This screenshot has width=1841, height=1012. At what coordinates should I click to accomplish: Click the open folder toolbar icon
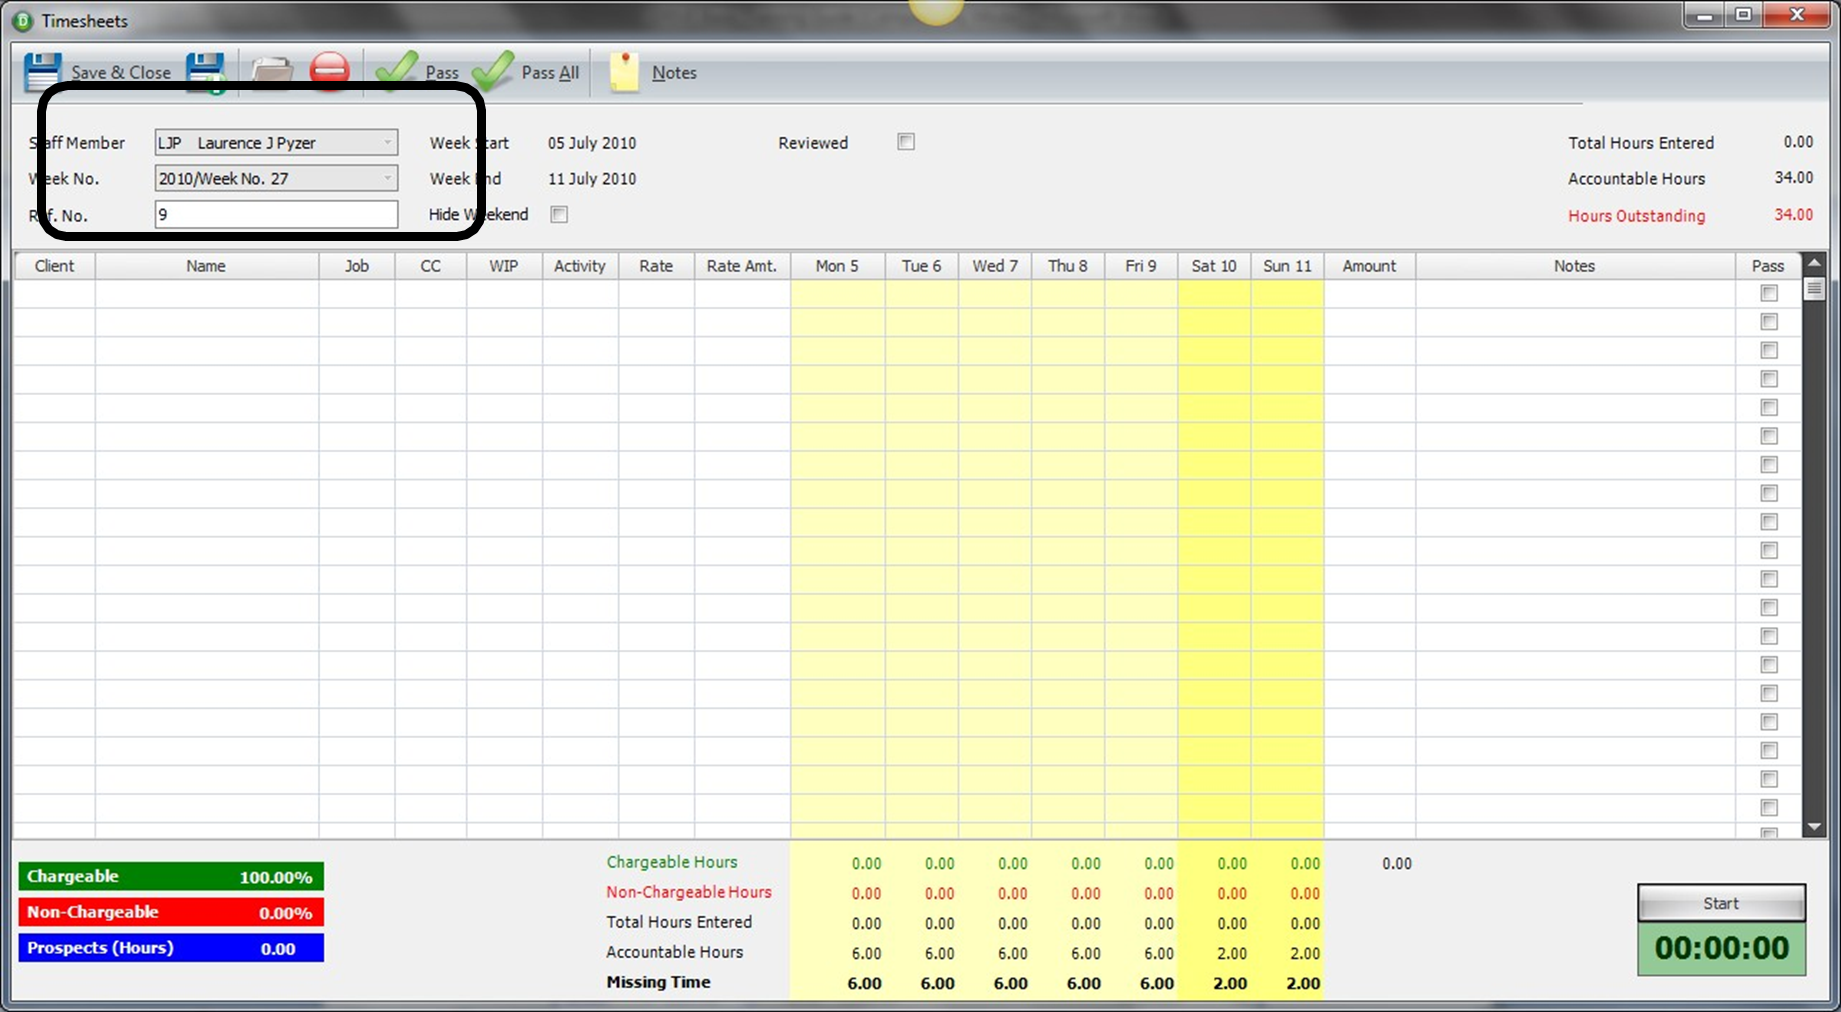[x=272, y=73]
